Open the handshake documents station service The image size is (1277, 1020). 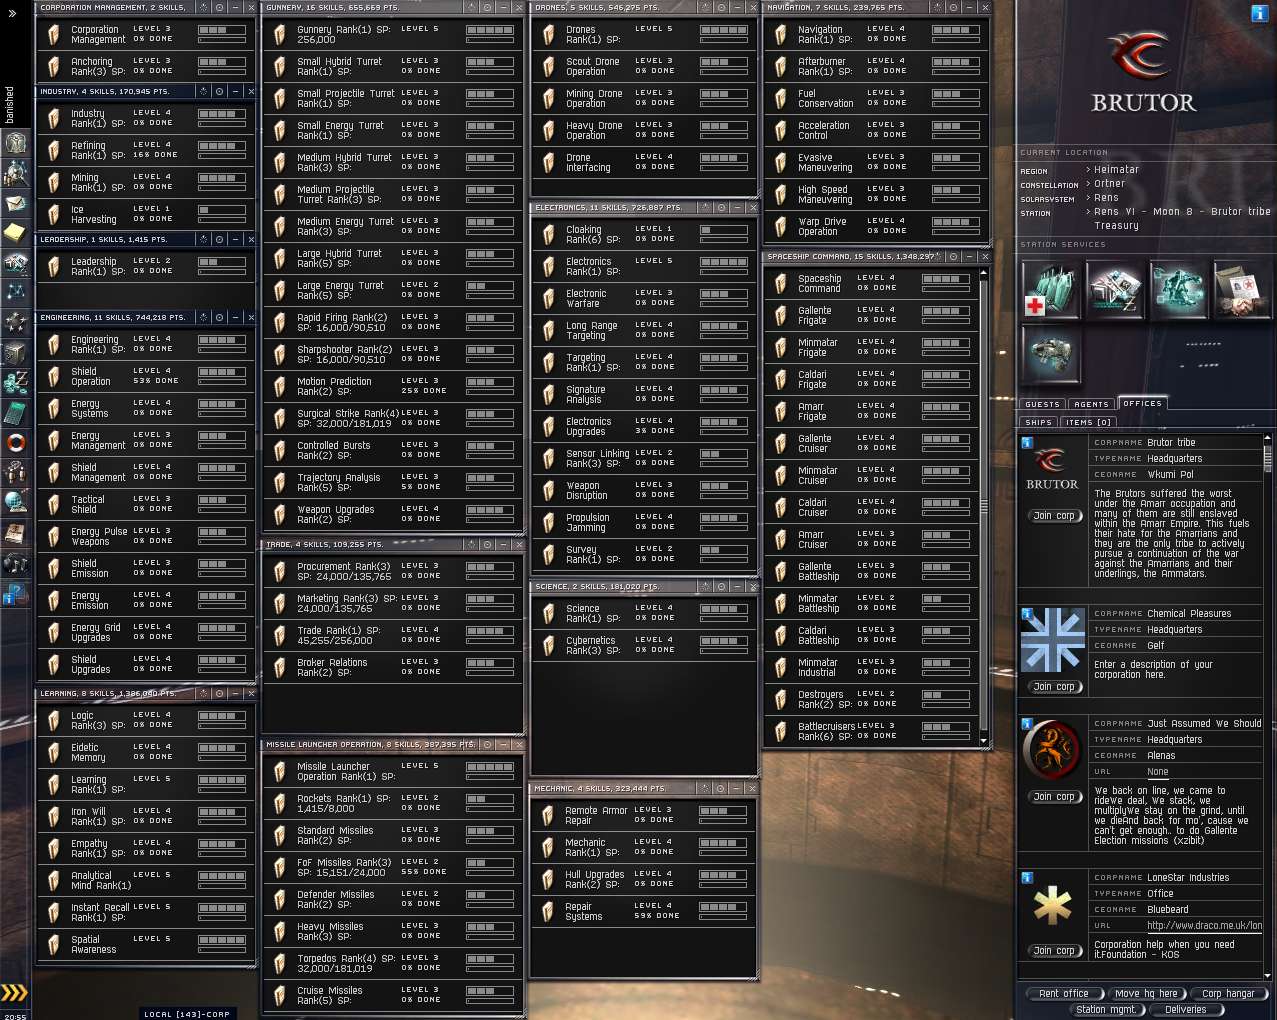coord(1243,289)
